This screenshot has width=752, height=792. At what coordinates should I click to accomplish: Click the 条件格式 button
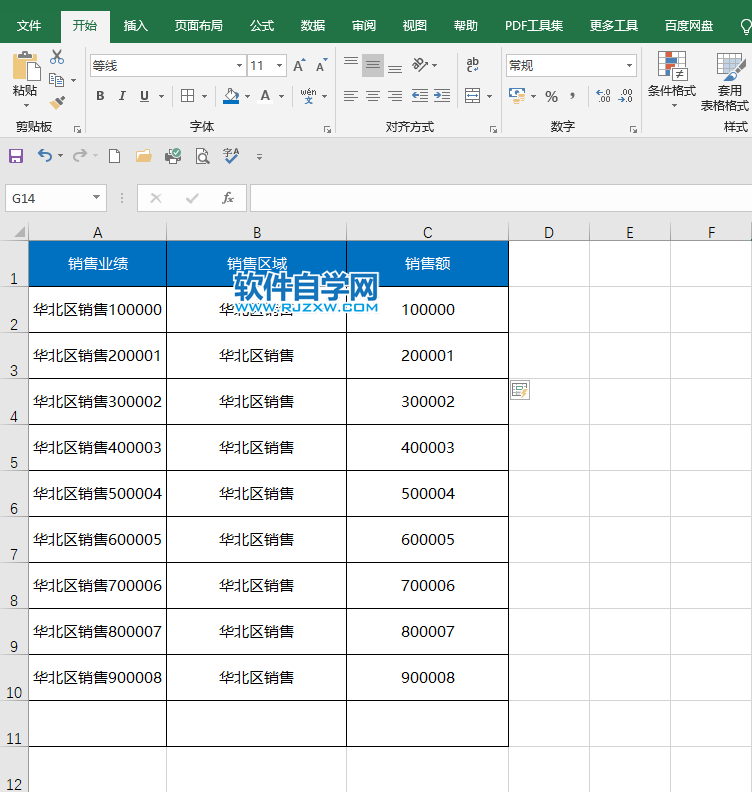point(672,78)
